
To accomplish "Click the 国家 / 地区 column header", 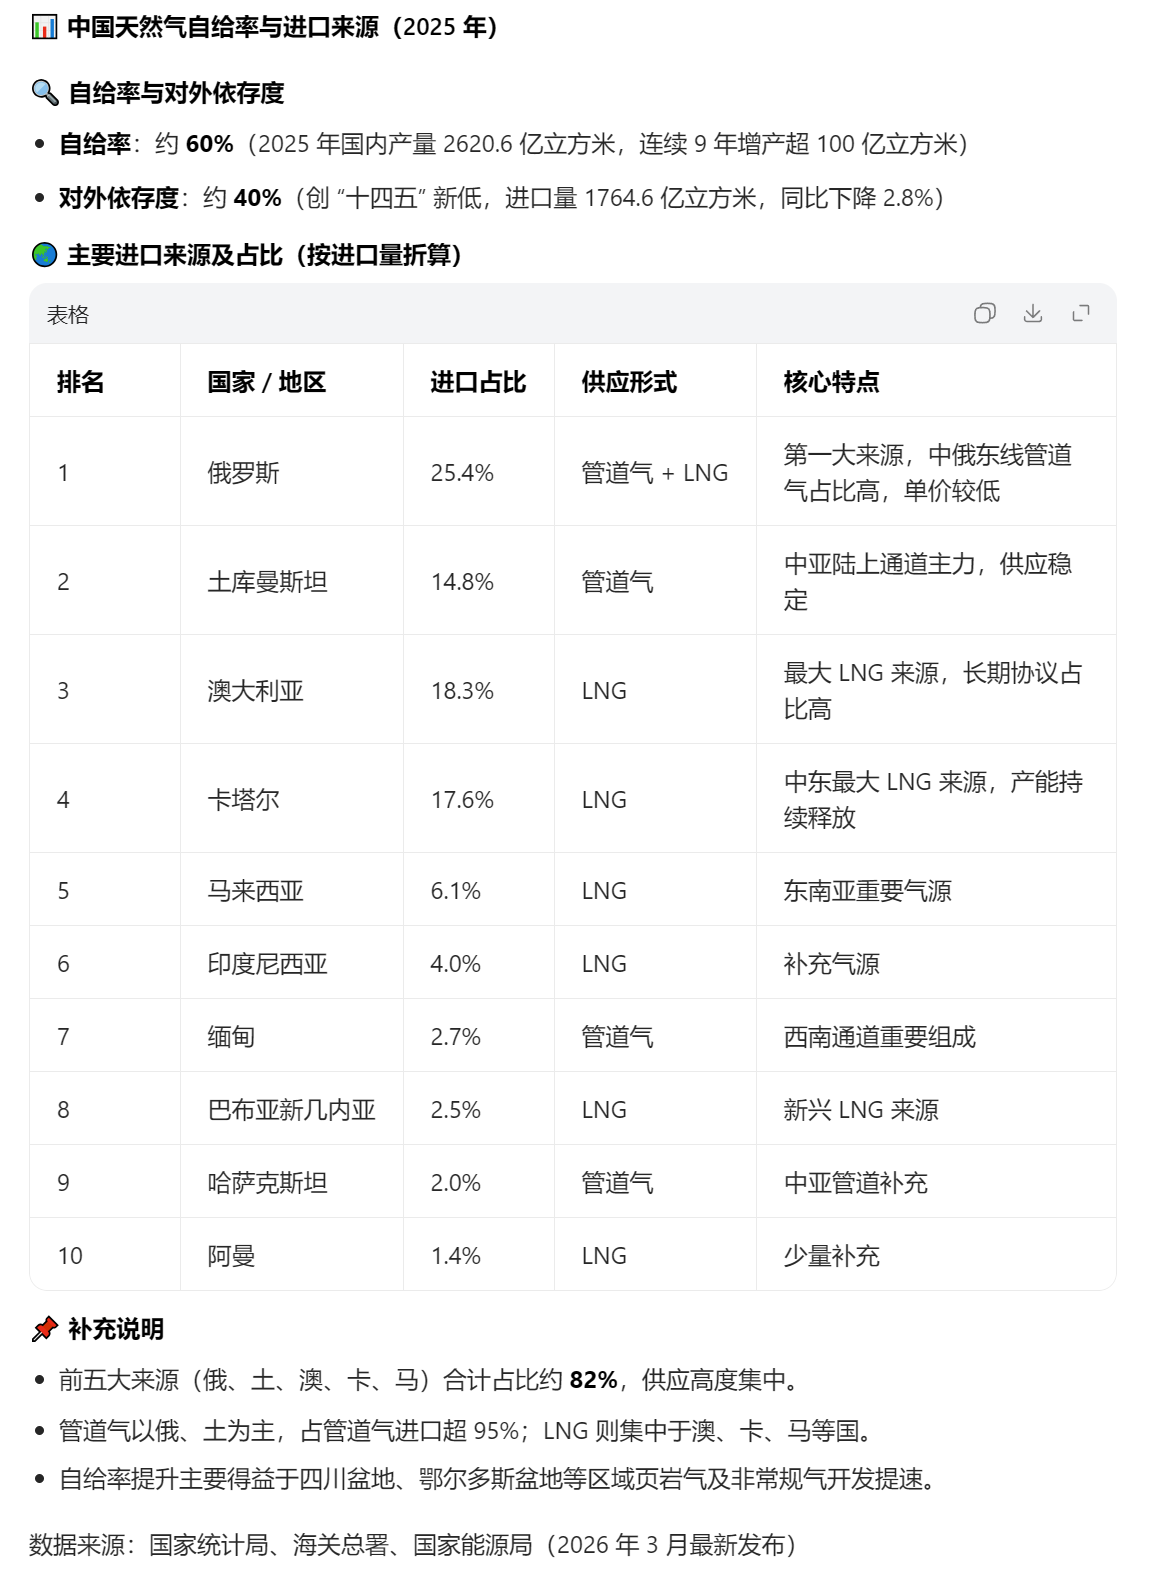I will (266, 381).
